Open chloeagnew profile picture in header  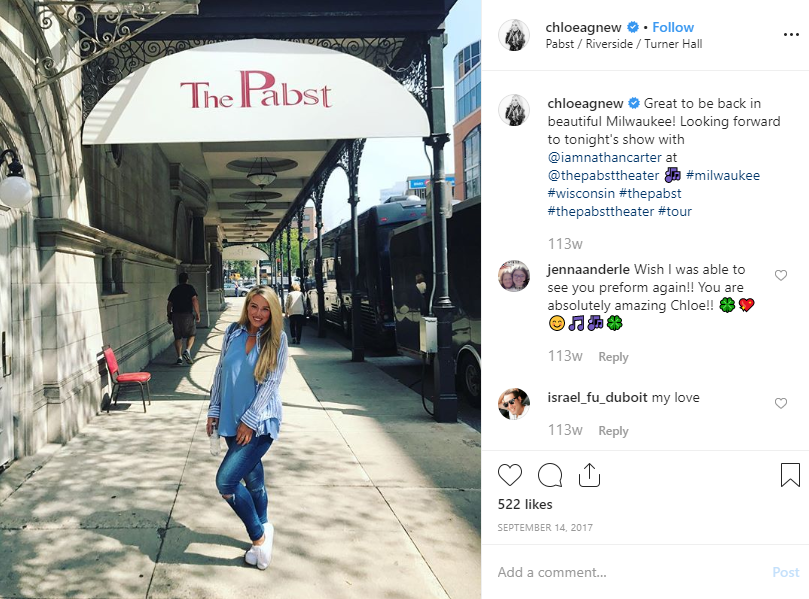click(514, 35)
